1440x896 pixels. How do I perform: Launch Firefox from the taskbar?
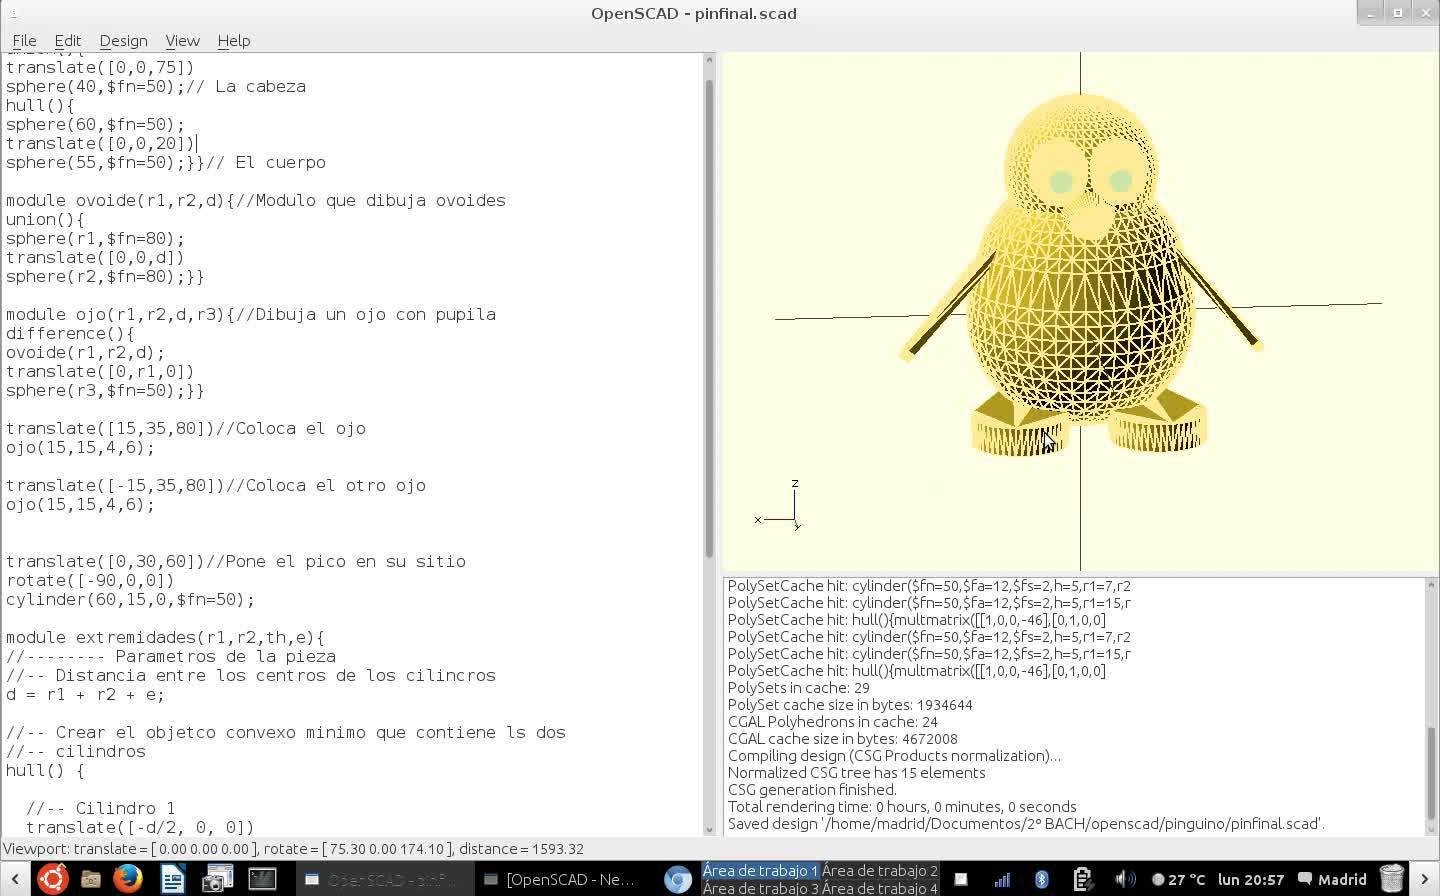(127, 879)
